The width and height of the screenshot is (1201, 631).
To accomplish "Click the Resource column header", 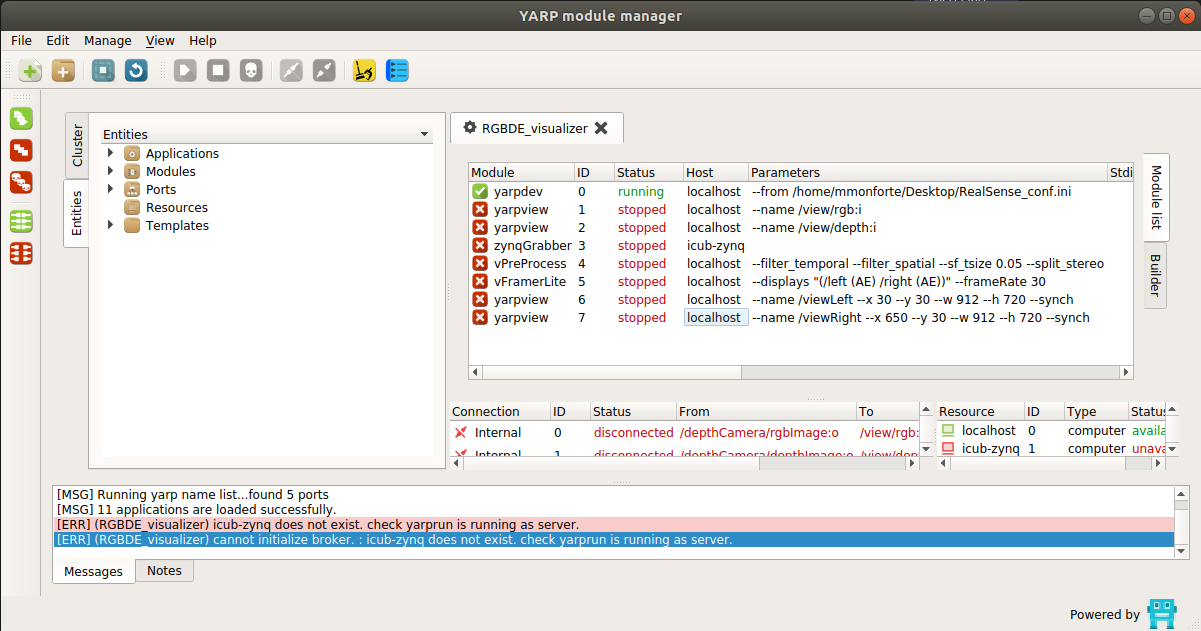I will (x=979, y=412).
